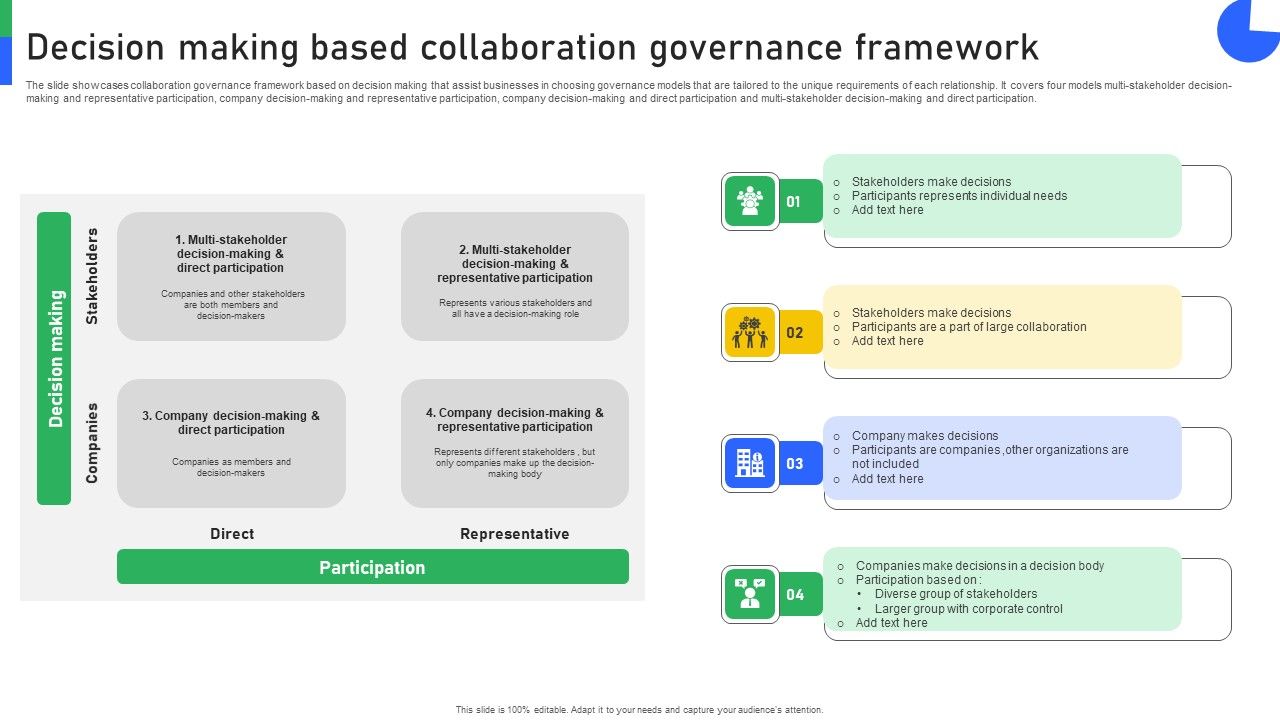The image size is (1280, 720).
Task: Select text 'Companies as members and decision-makers'
Action: click(x=231, y=467)
